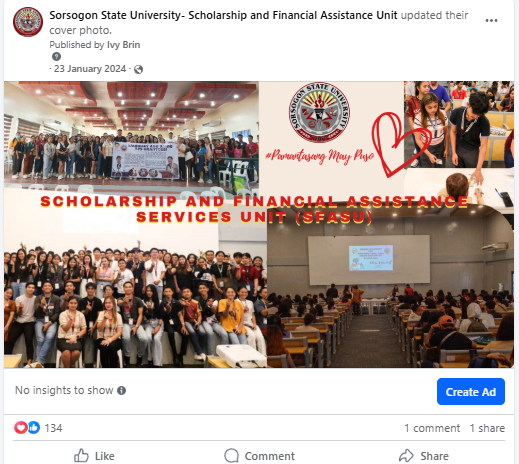Open the cover photo collage image
The image size is (519, 464).
(259, 225)
